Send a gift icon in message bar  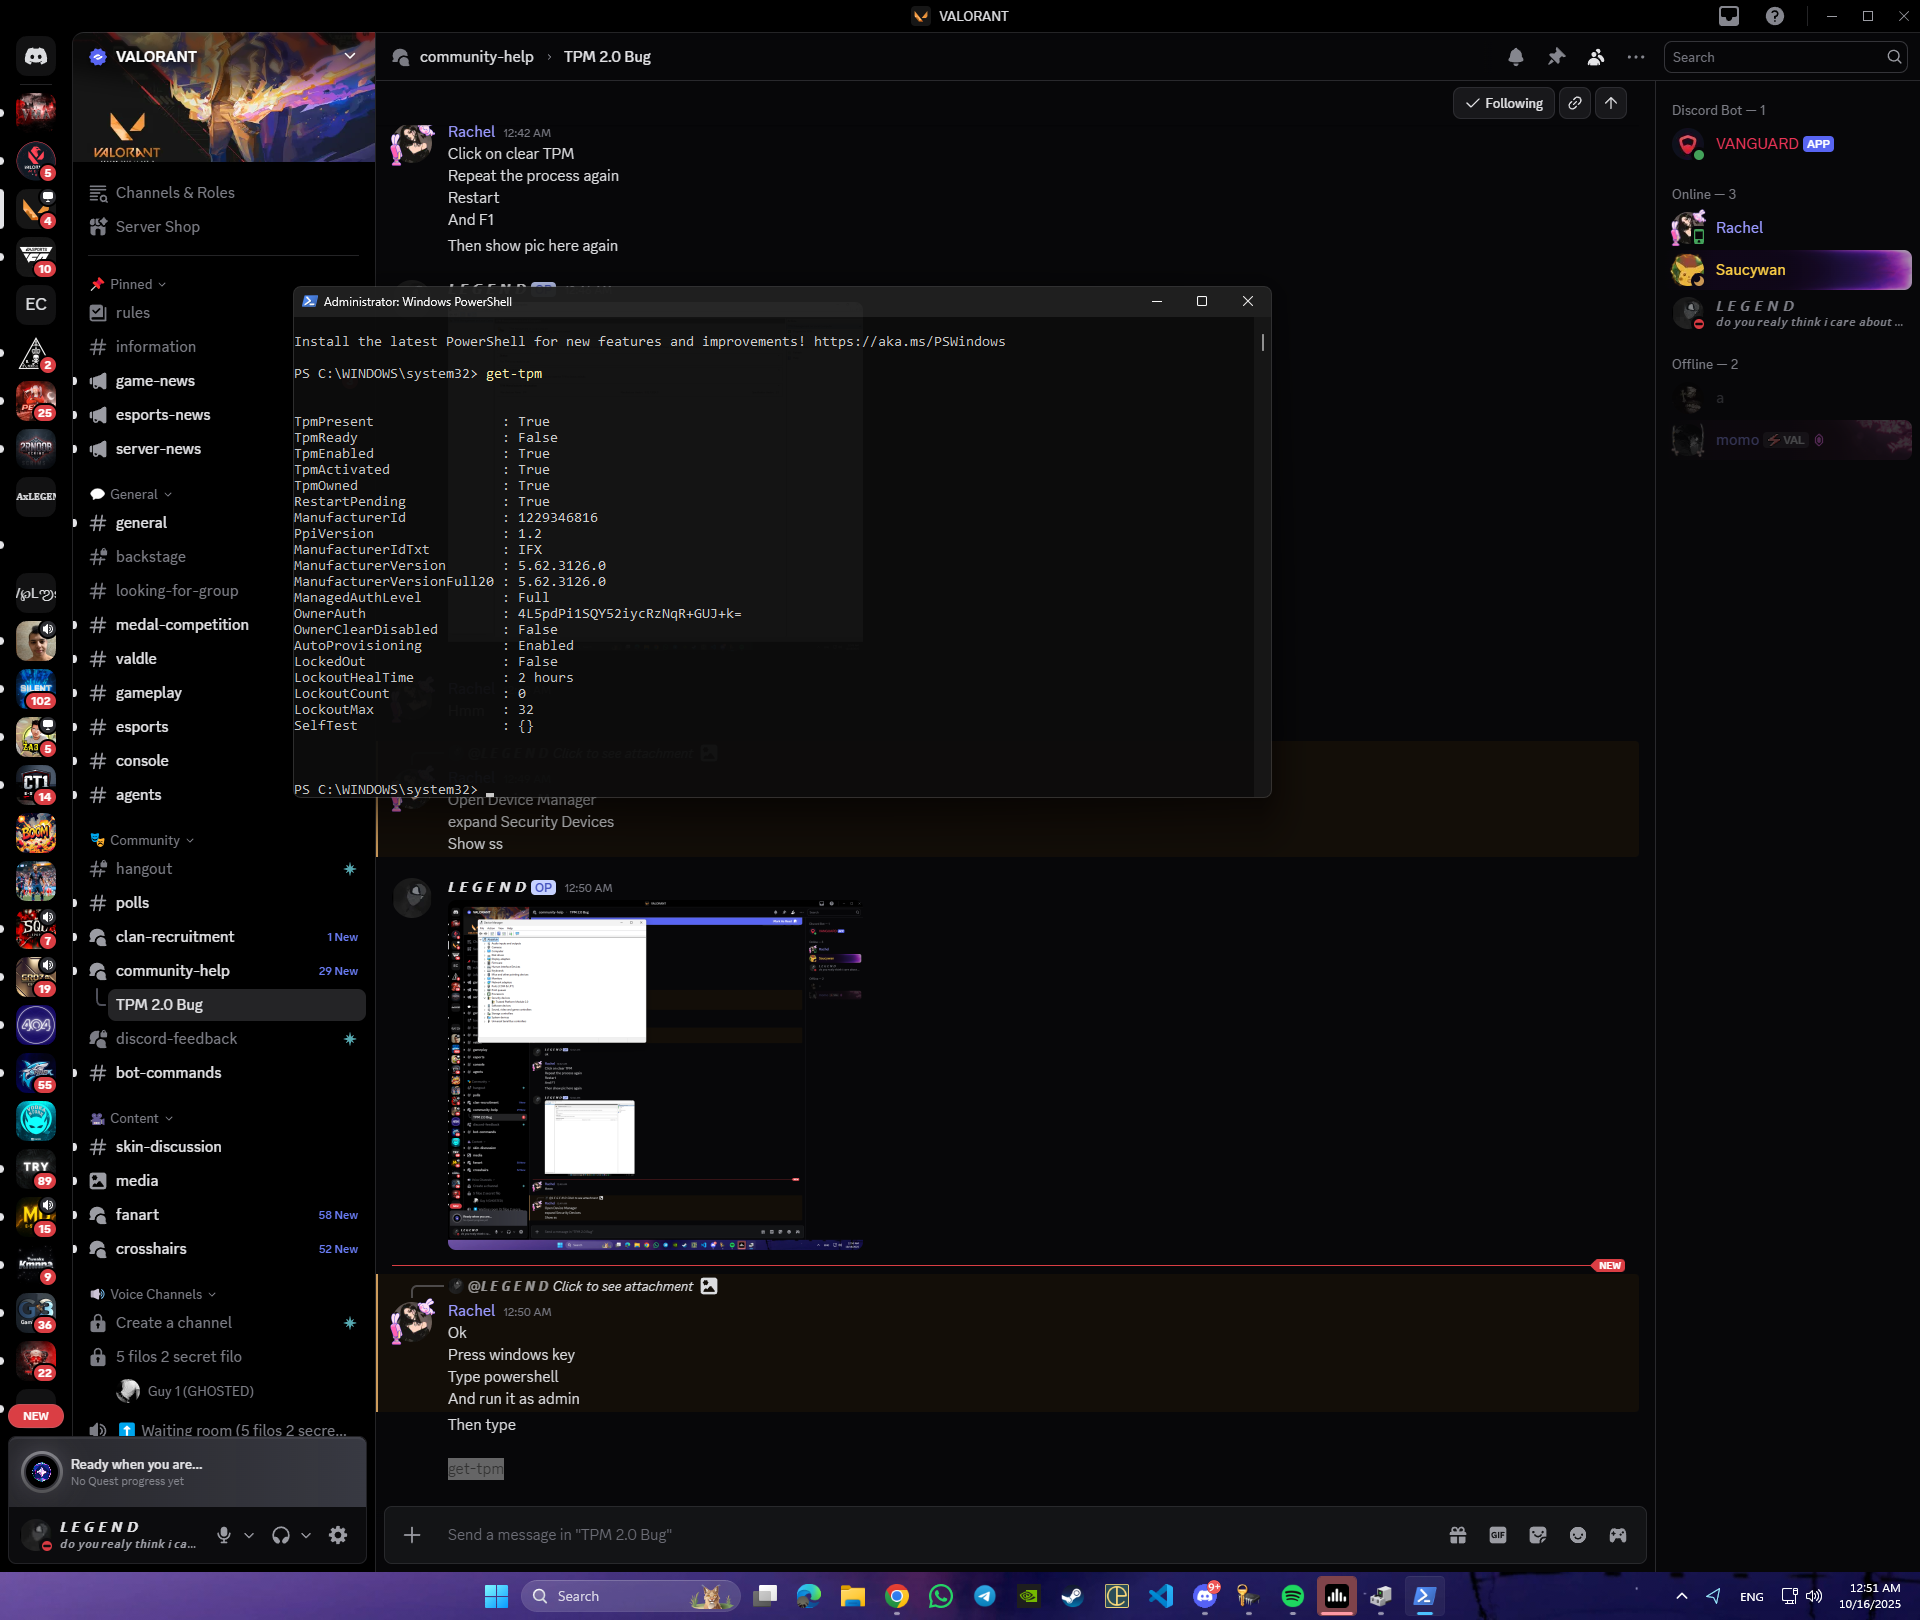[x=1458, y=1535]
